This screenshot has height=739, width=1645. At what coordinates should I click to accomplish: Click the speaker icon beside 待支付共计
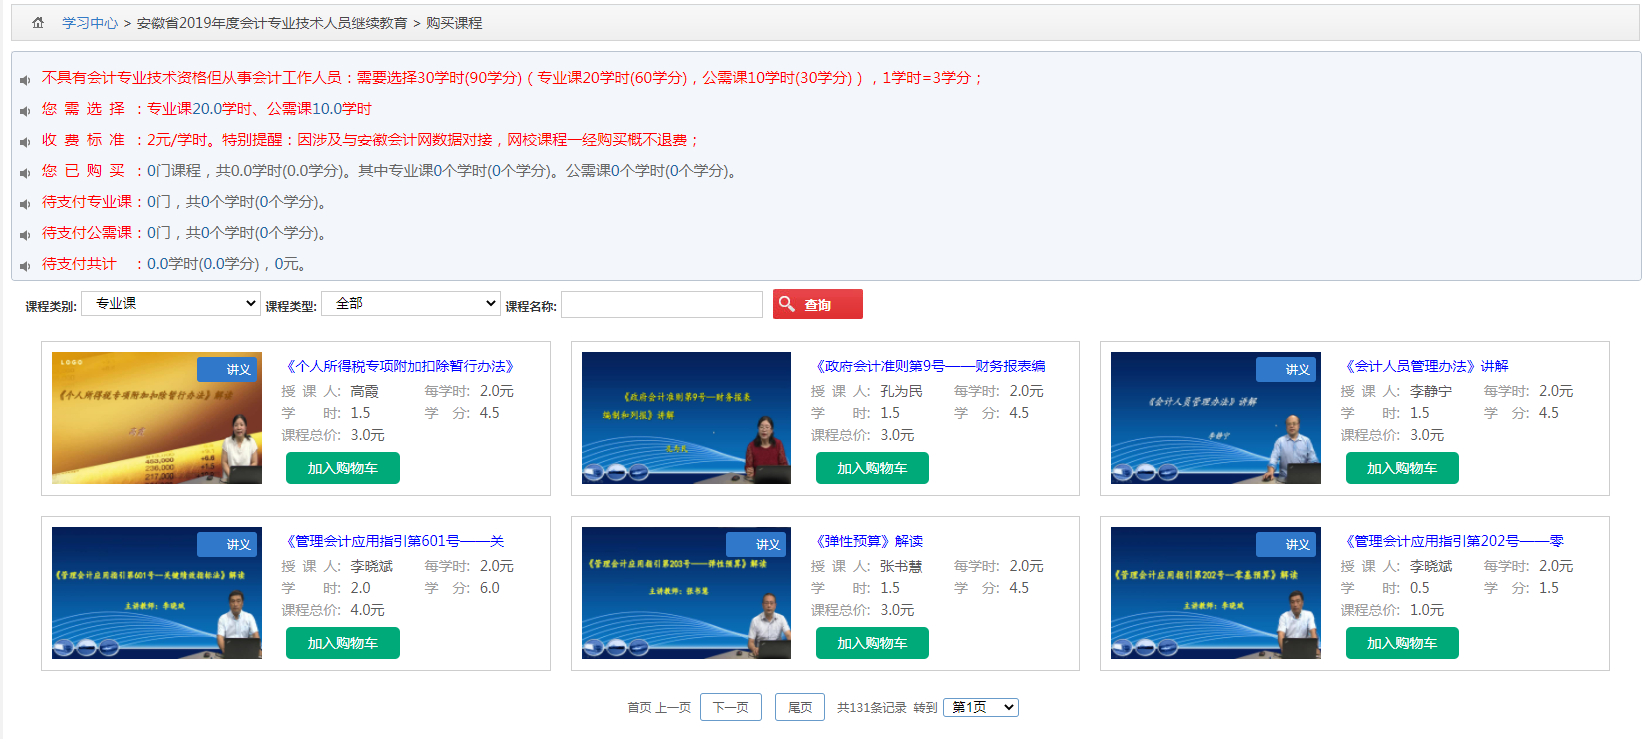click(x=25, y=266)
